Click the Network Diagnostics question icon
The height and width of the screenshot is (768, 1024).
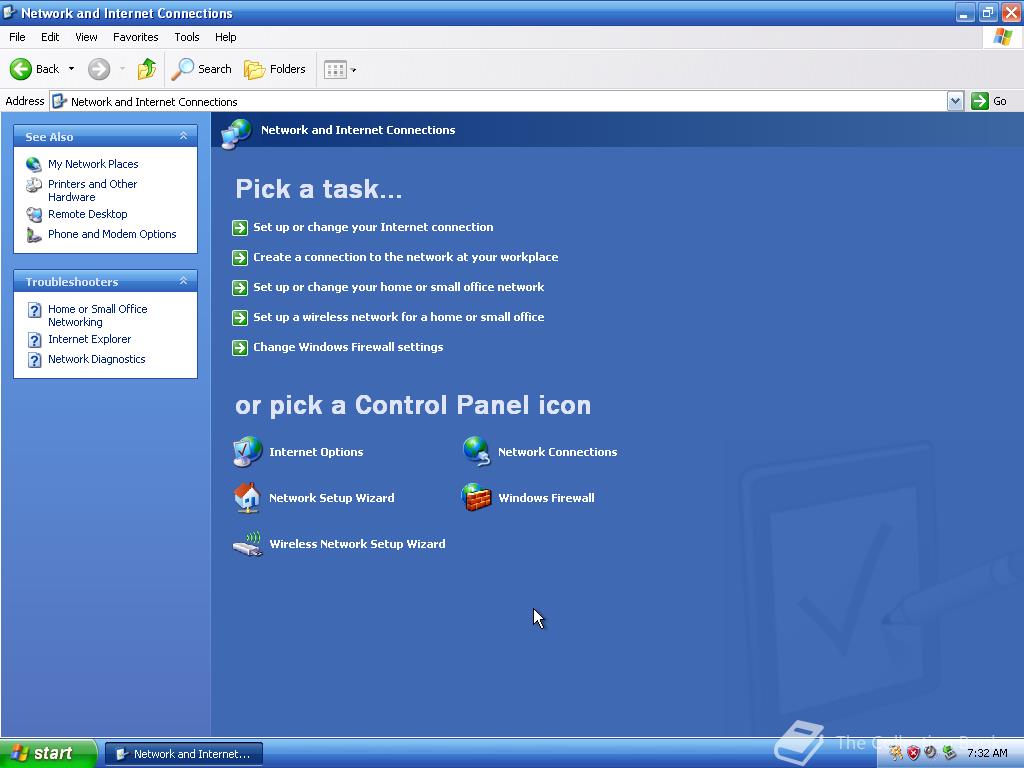point(35,360)
